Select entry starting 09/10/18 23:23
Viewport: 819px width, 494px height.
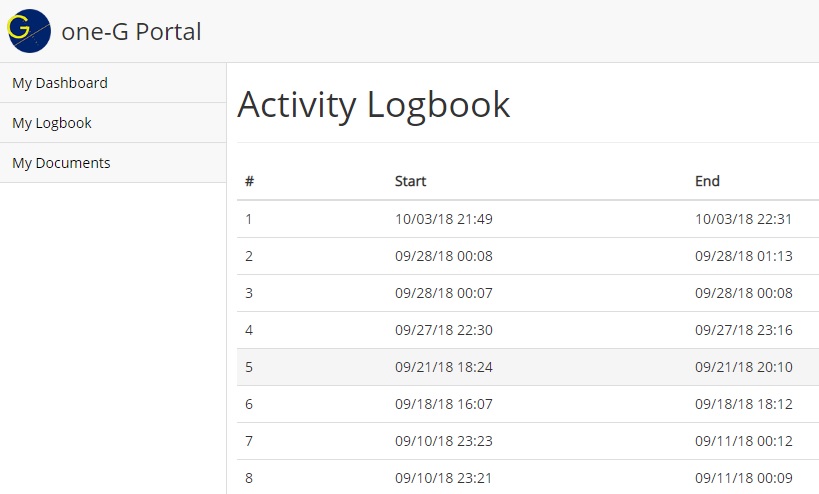point(444,441)
